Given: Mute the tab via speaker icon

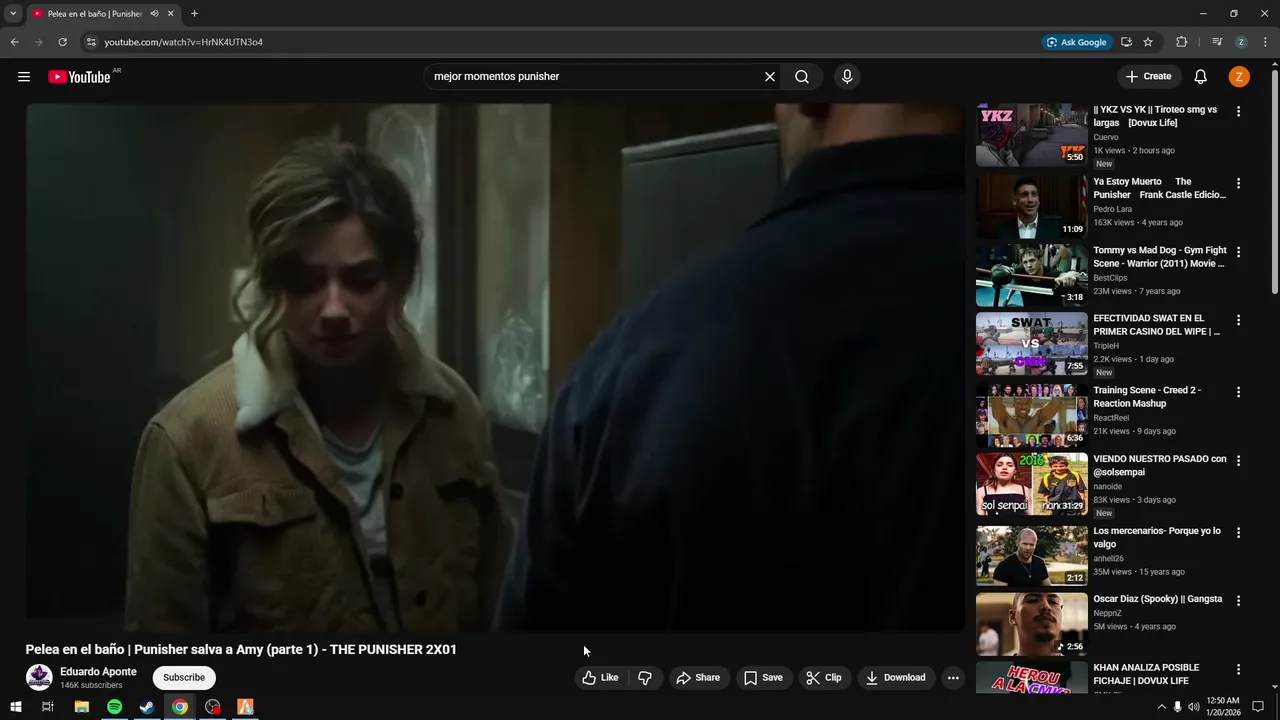Looking at the screenshot, I should pos(154,14).
